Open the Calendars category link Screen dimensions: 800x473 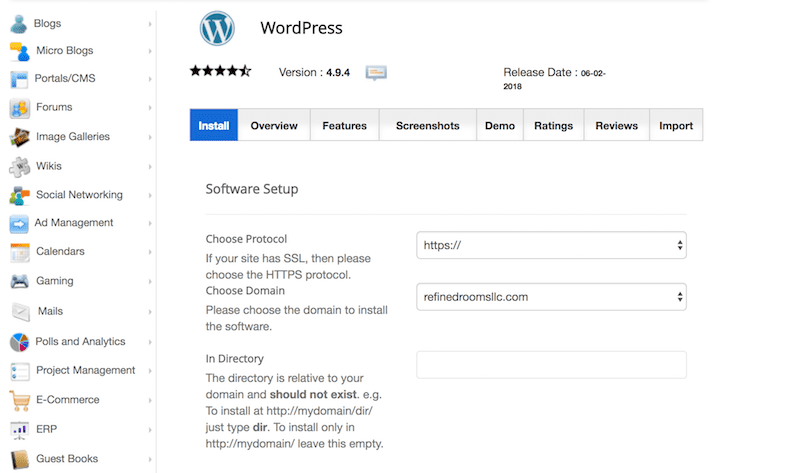pos(60,252)
